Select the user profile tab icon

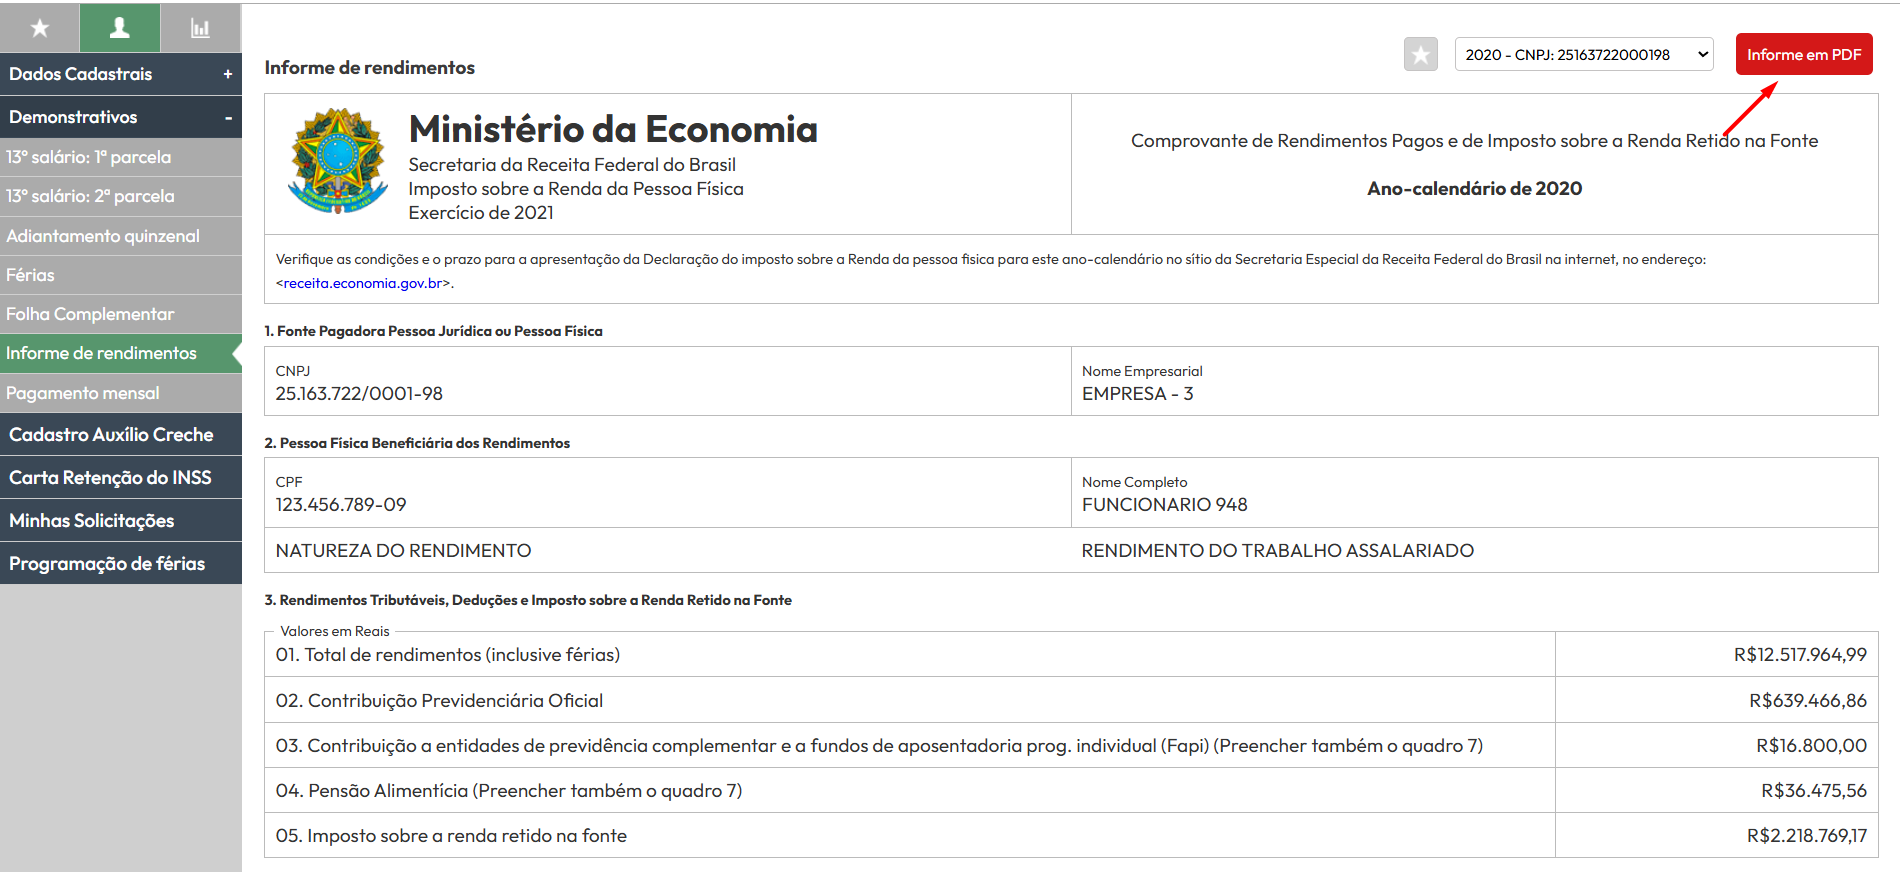point(120,28)
